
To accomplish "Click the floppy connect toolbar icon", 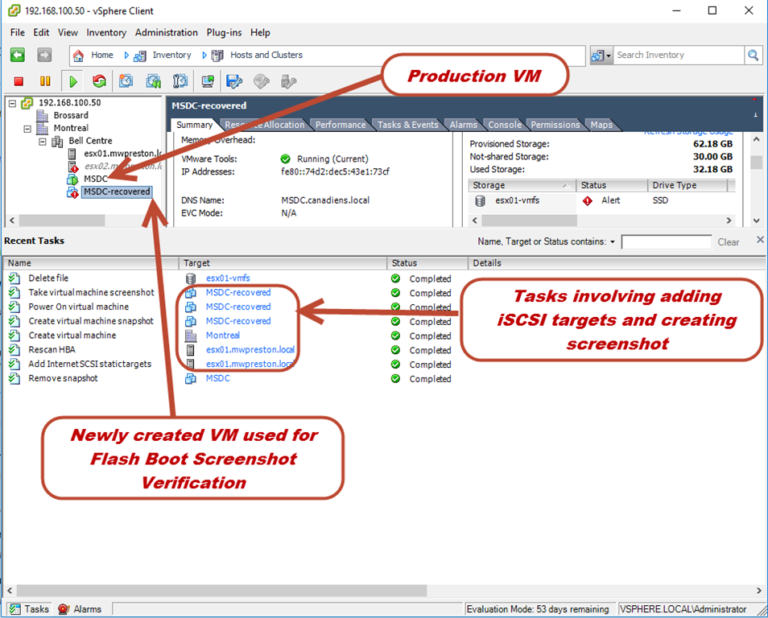I will (234, 81).
